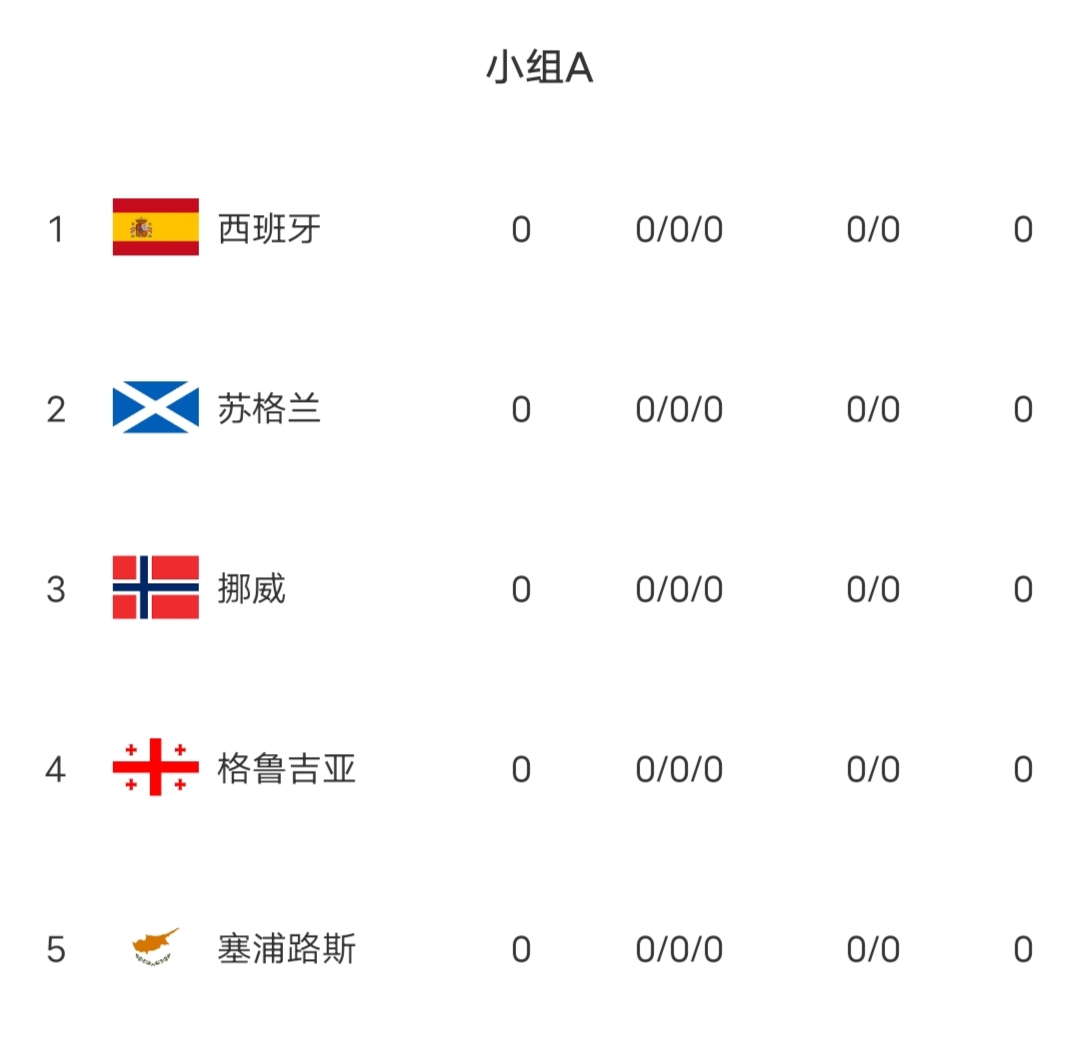The width and height of the screenshot is (1076, 1052).
Task: Click the 小组A group title
Action: click(x=539, y=68)
